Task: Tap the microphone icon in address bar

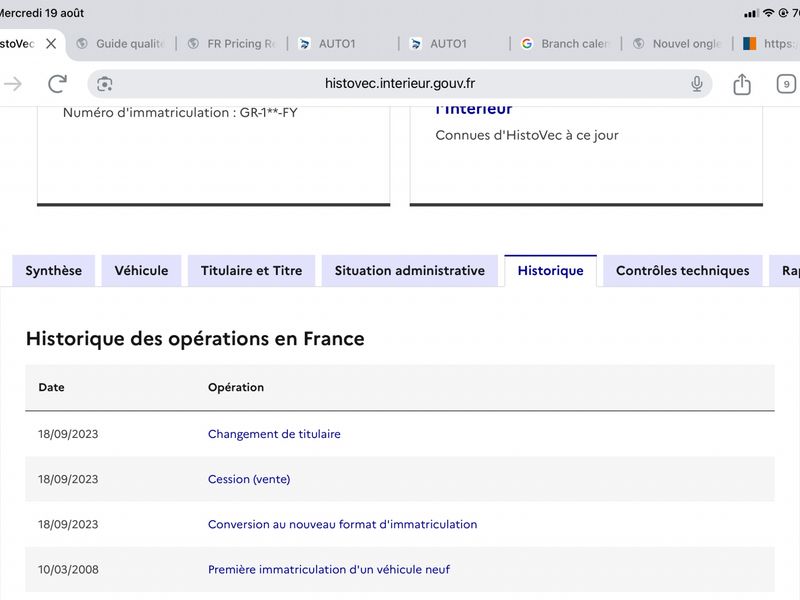Action: coord(696,84)
